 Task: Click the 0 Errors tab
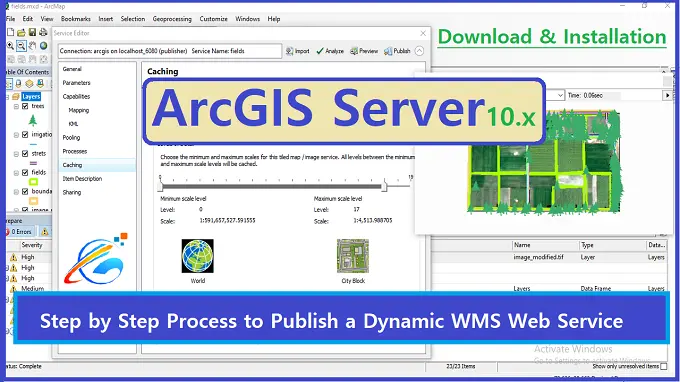pyautogui.click(x=19, y=232)
